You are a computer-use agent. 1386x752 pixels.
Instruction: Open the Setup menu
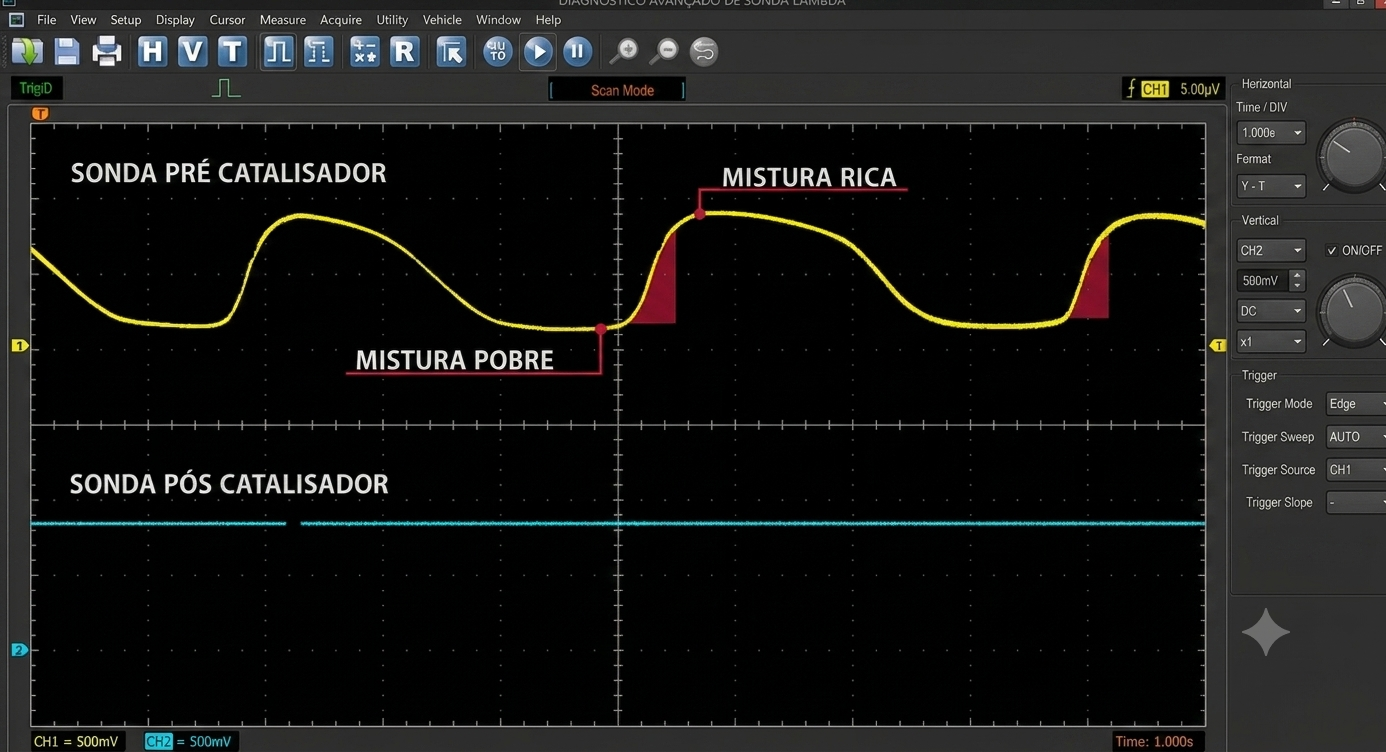[x=126, y=19]
